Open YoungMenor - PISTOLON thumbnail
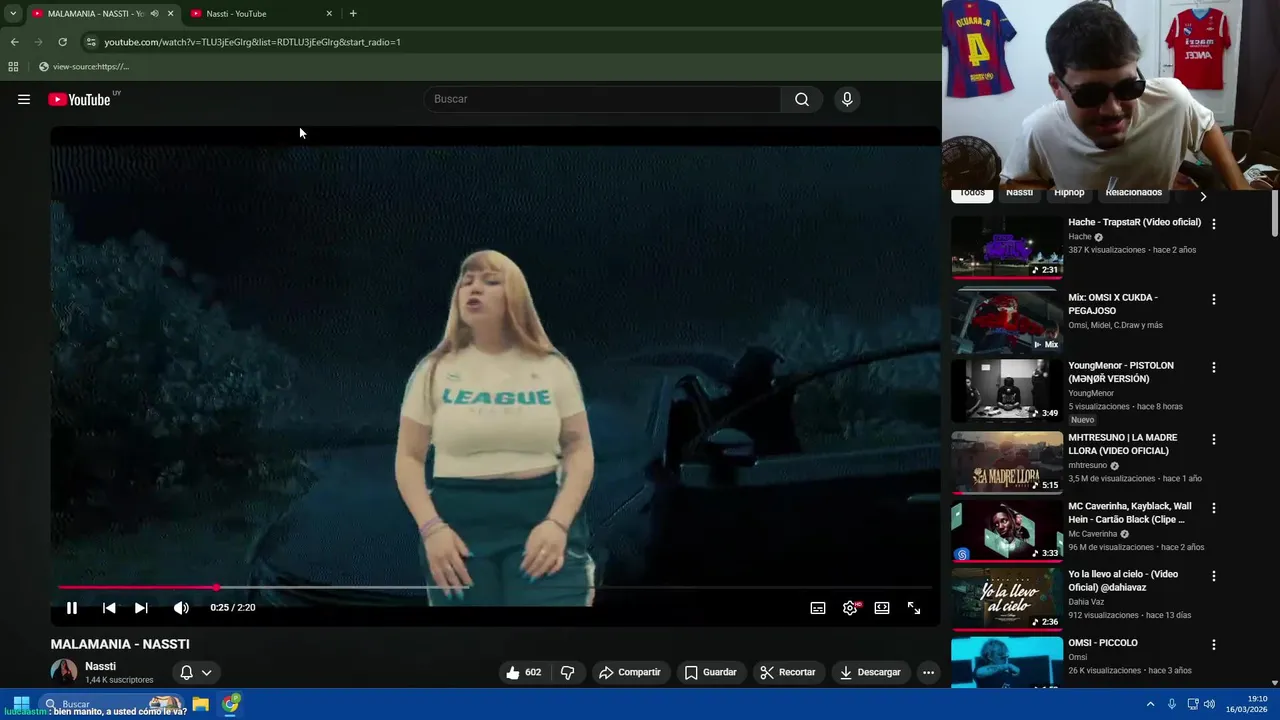 coord(1007,391)
